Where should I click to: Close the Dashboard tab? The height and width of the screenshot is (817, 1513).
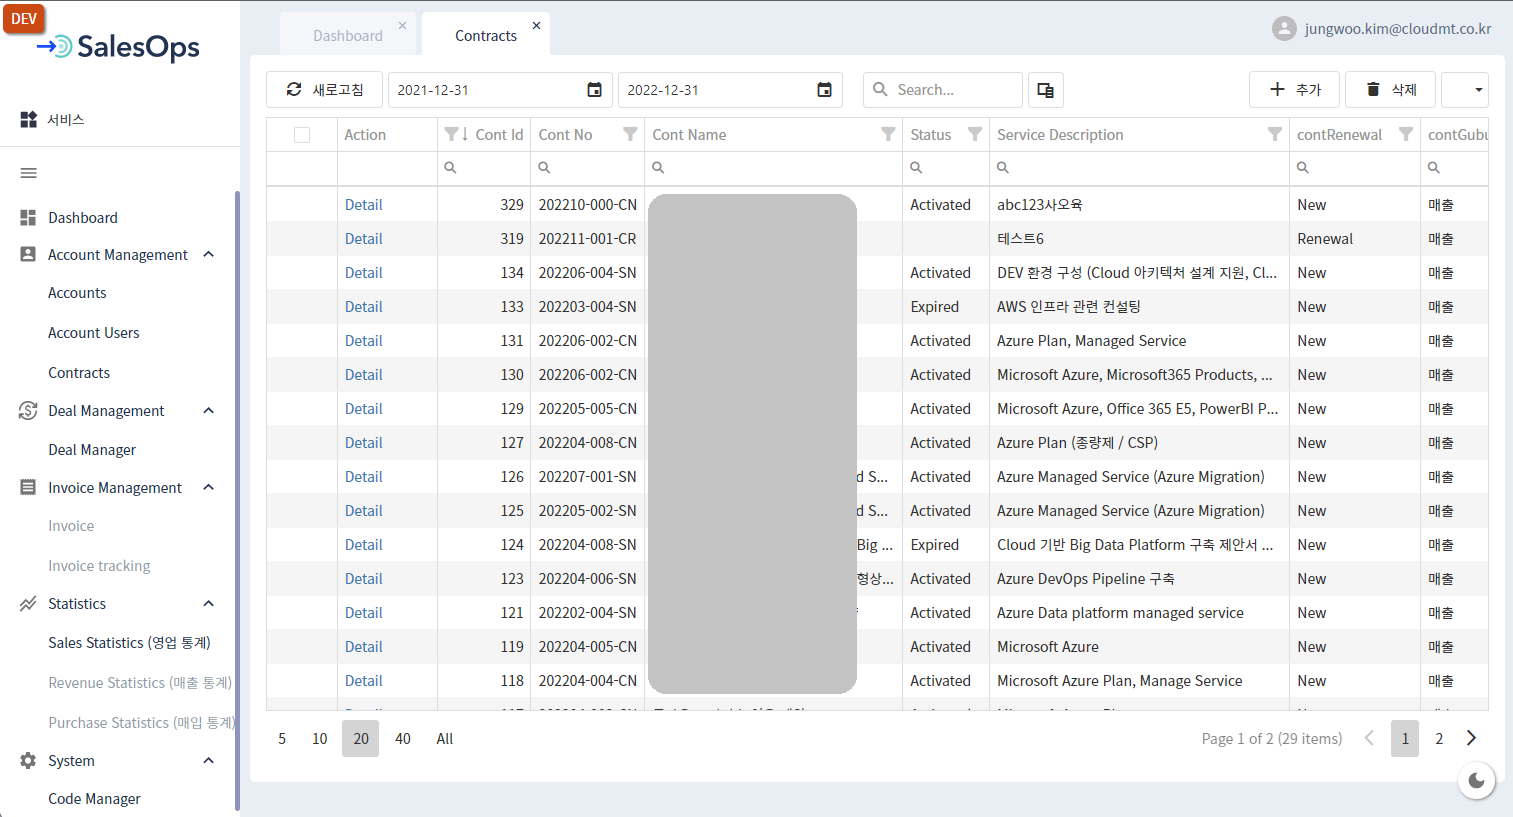point(402,26)
